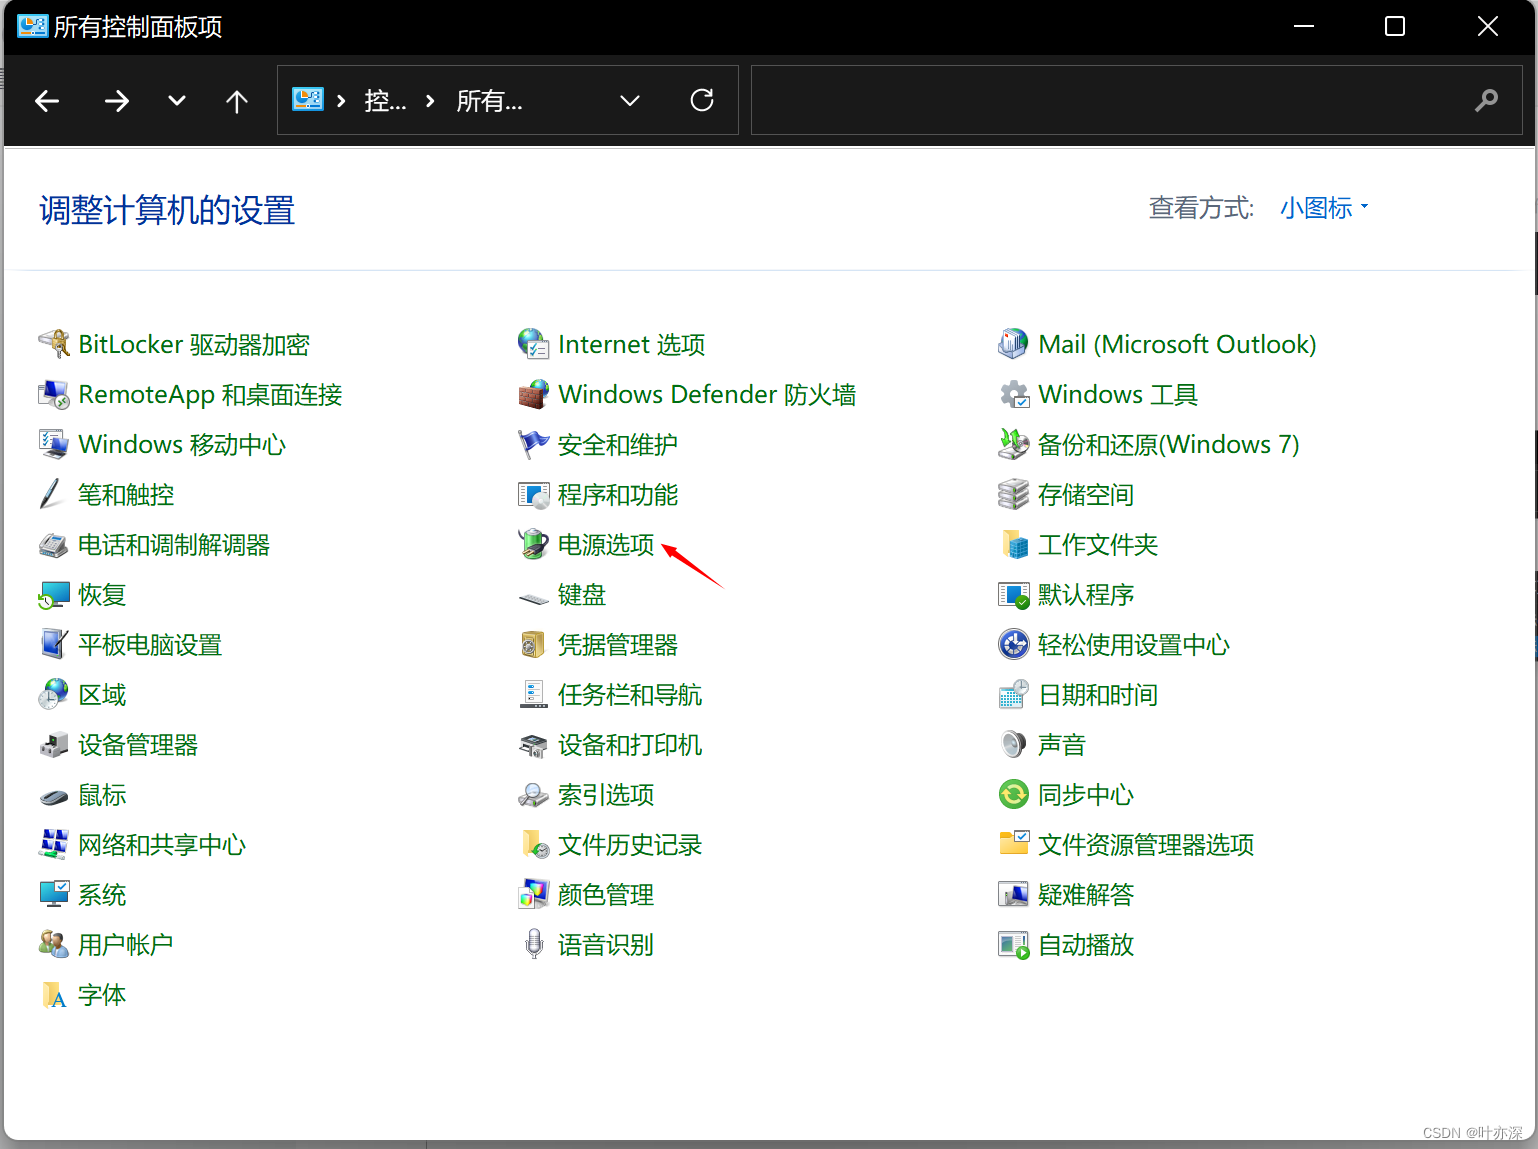Click 文件资源管理器选项 folder icon
This screenshot has height=1149, width=1538.
click(1013, 844)
